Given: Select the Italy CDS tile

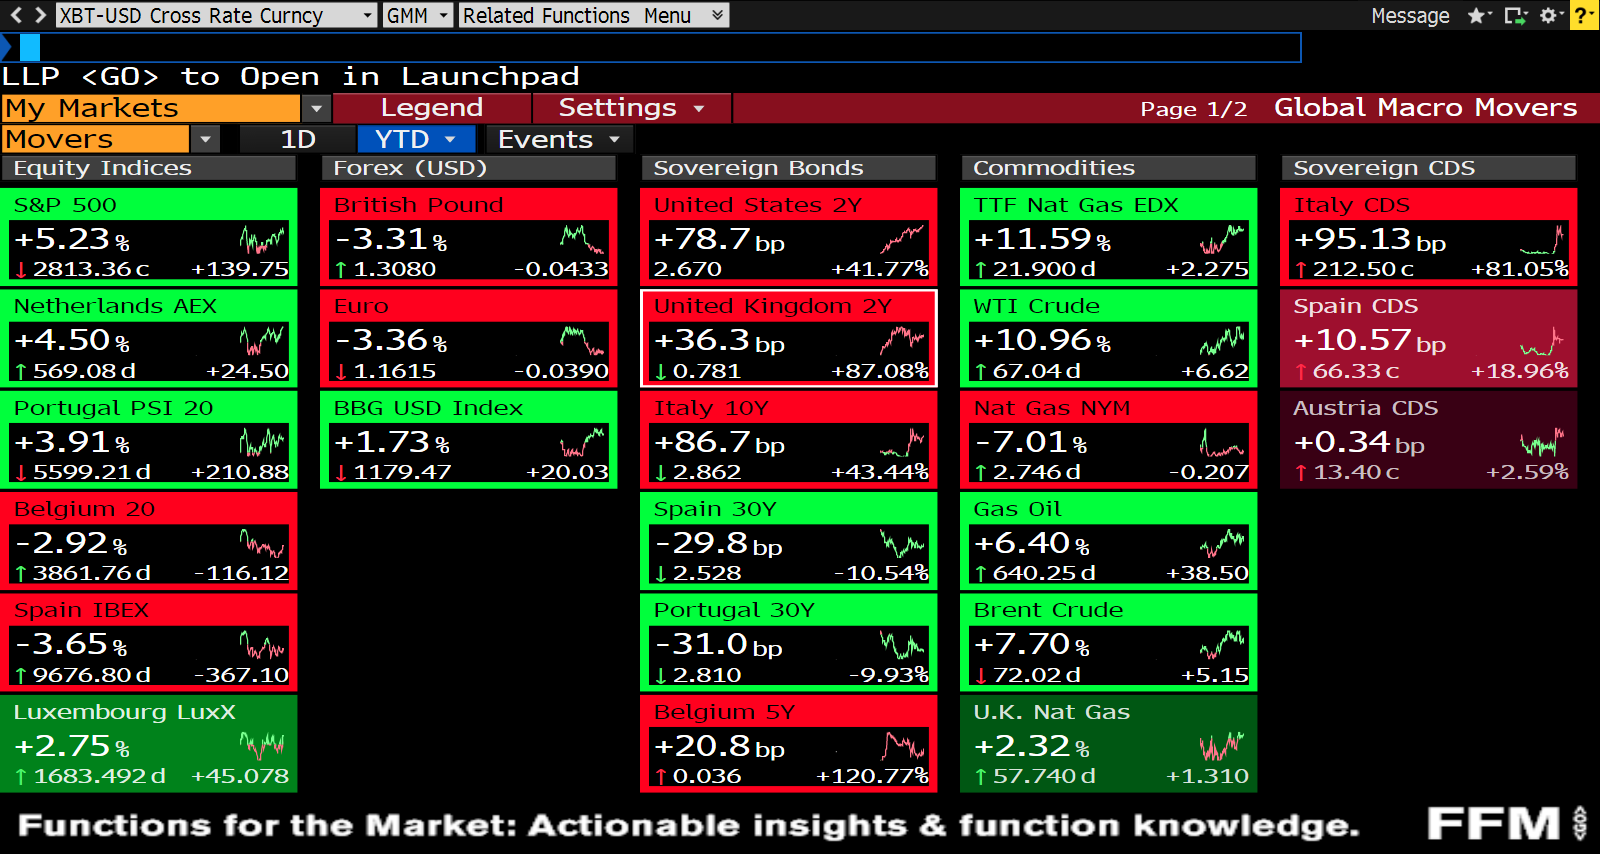Looking at the screenshot, I should point(1429,237).
